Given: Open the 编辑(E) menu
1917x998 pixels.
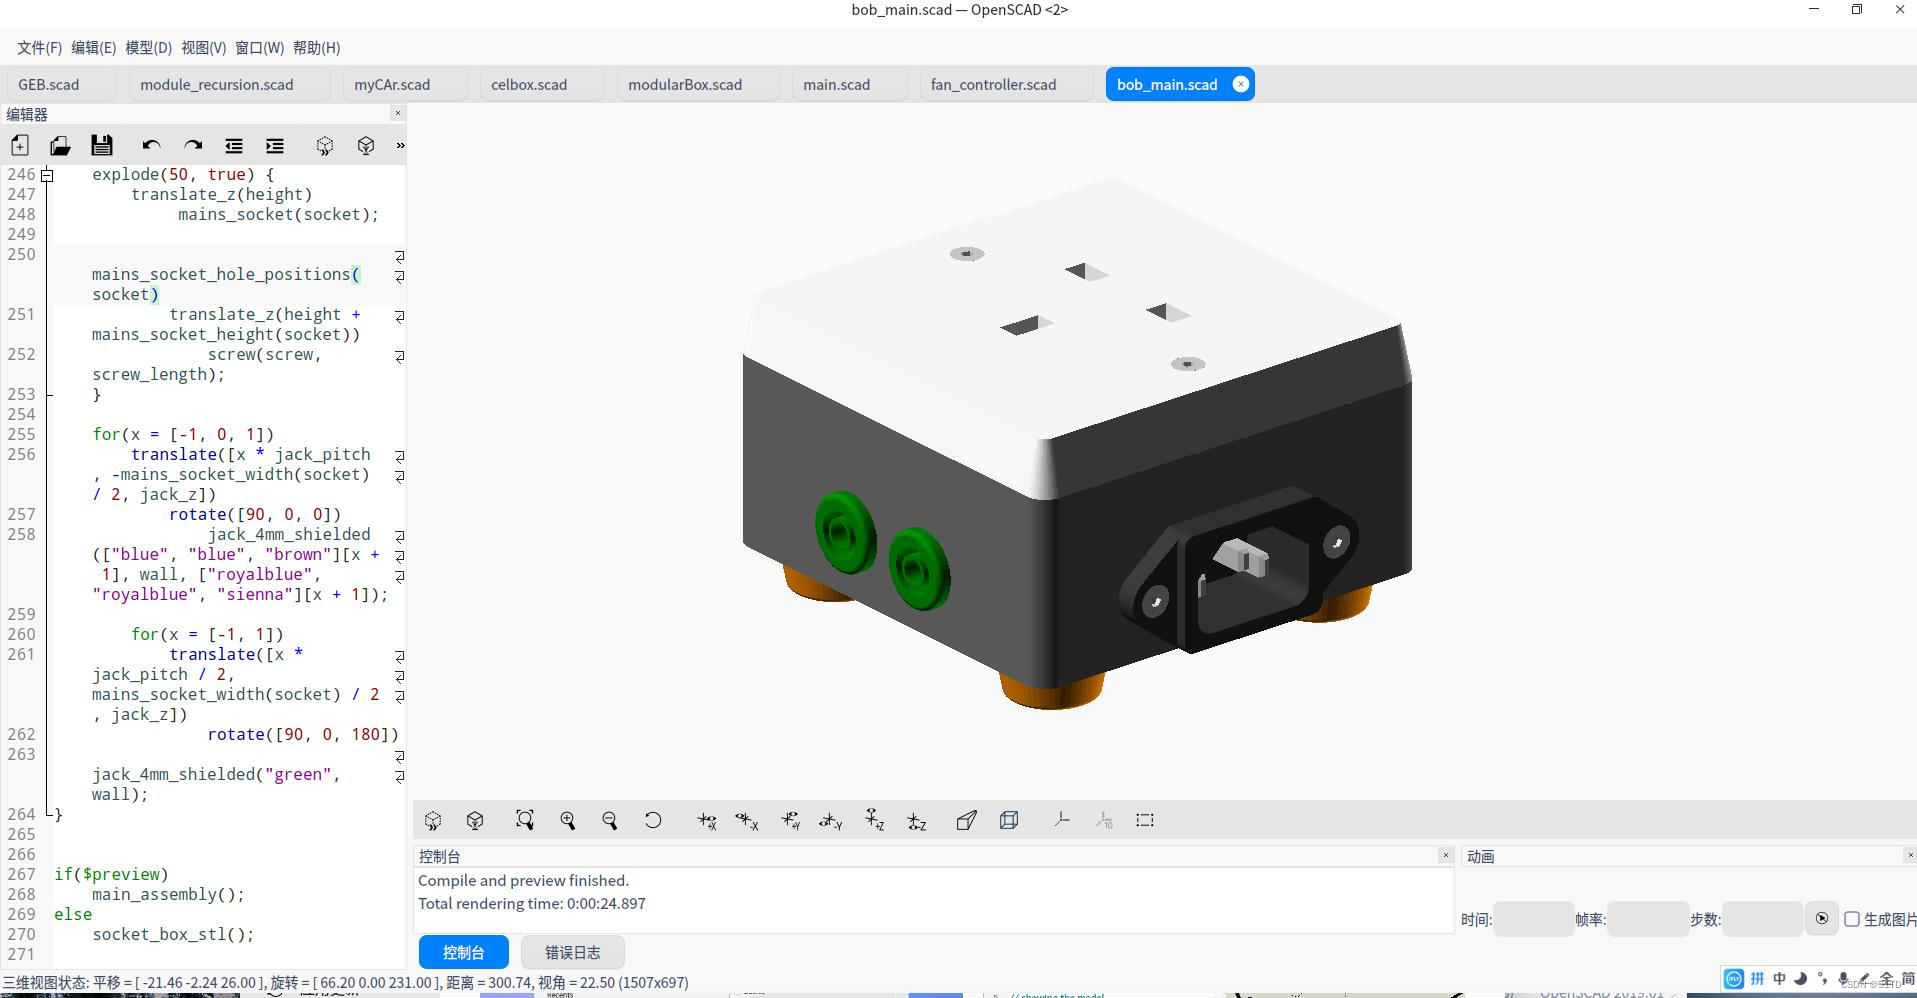Looking at the screenshot, I should 93,47.
